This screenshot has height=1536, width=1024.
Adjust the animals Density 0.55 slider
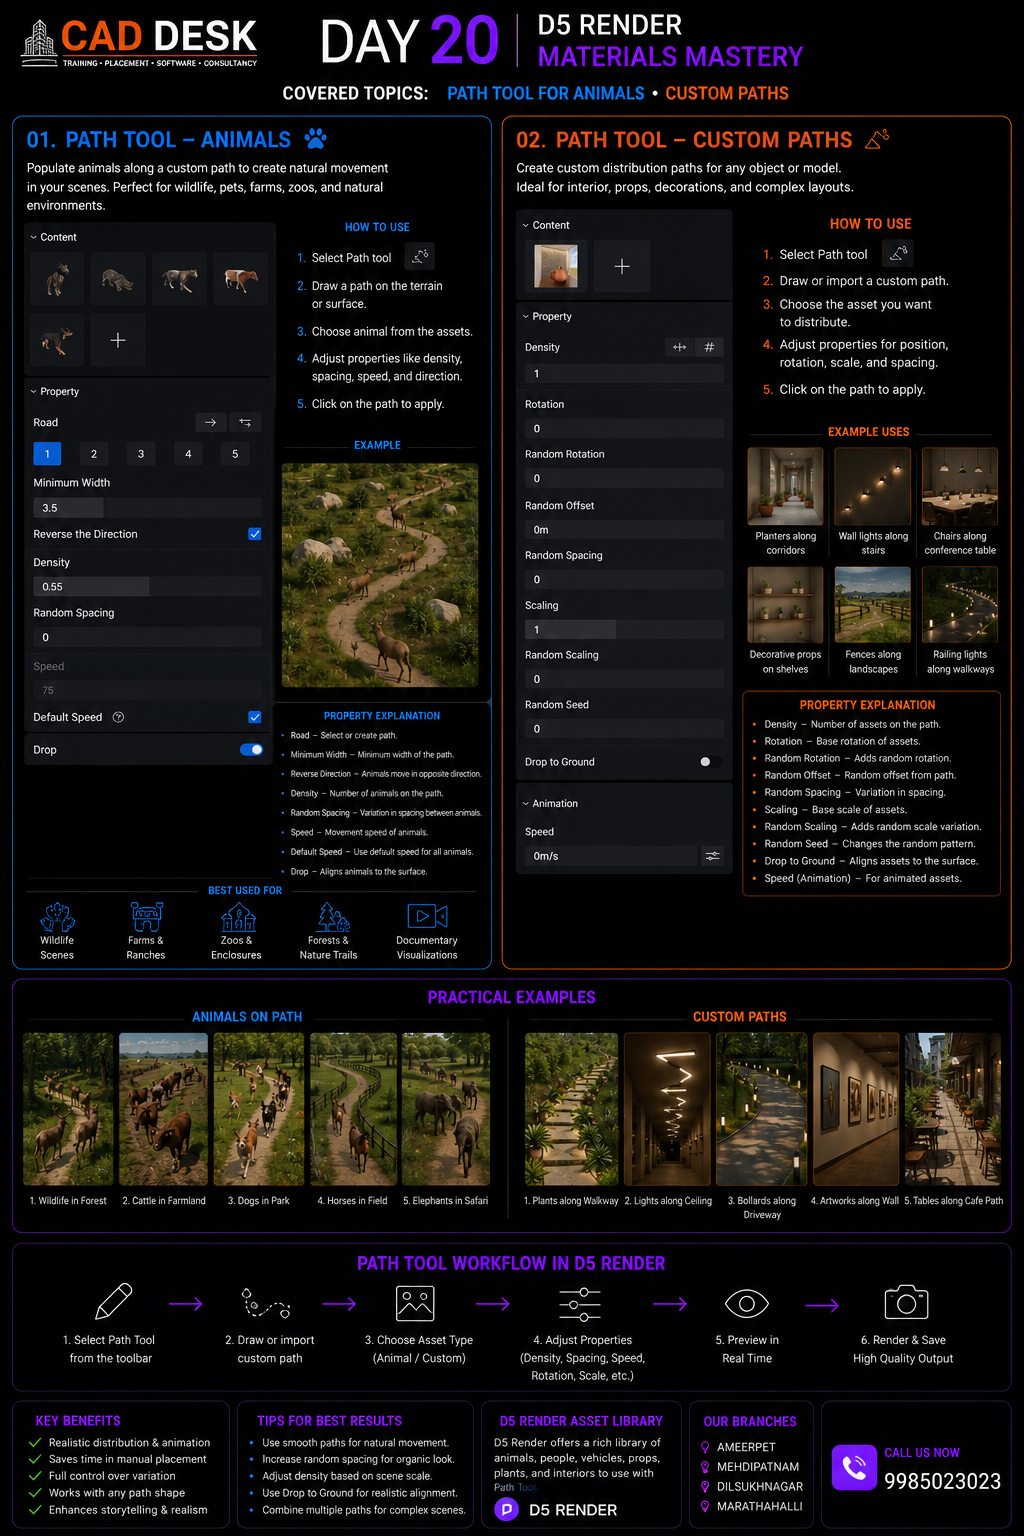147,587
